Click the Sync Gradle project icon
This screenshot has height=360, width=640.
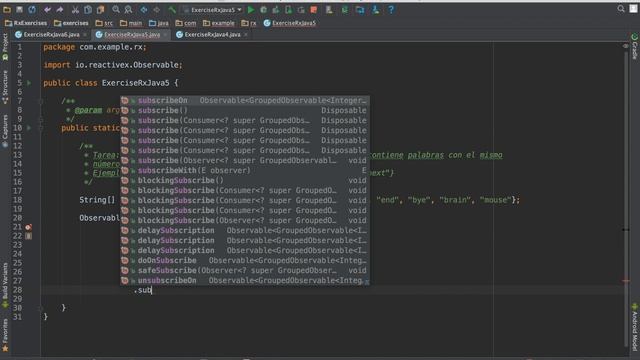(344, 9)
